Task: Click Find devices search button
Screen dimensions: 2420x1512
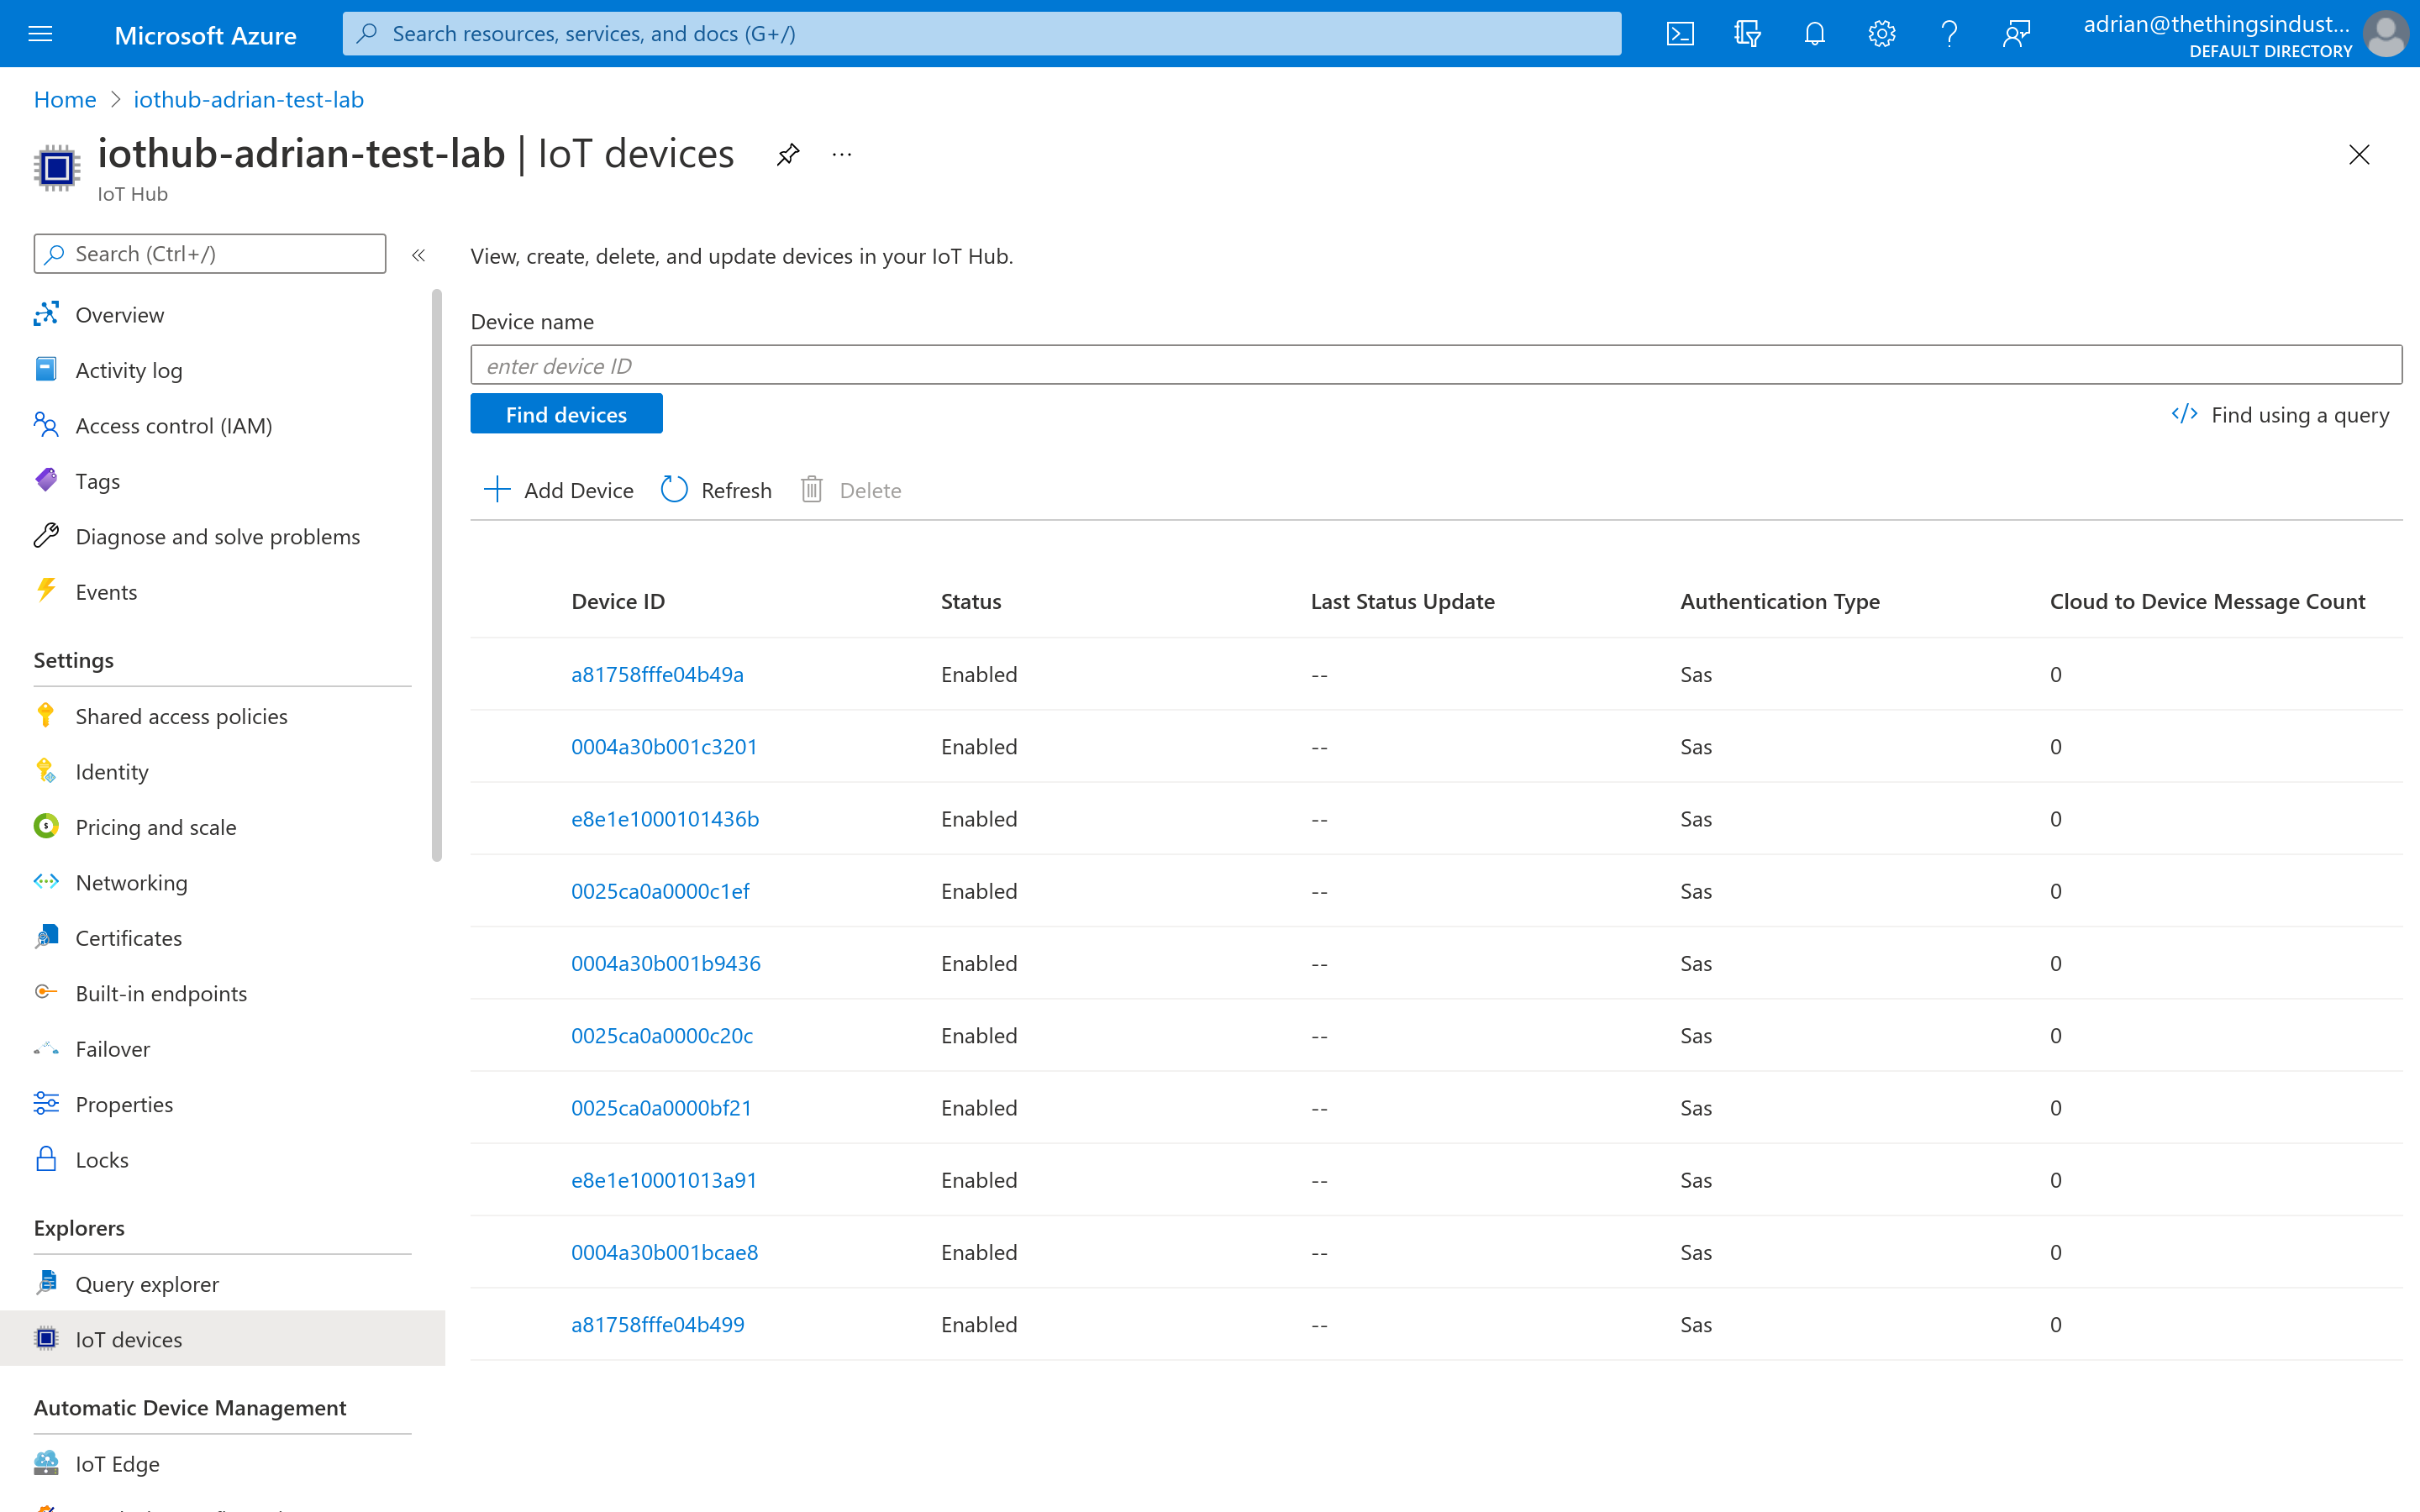Action: point(566,412)
